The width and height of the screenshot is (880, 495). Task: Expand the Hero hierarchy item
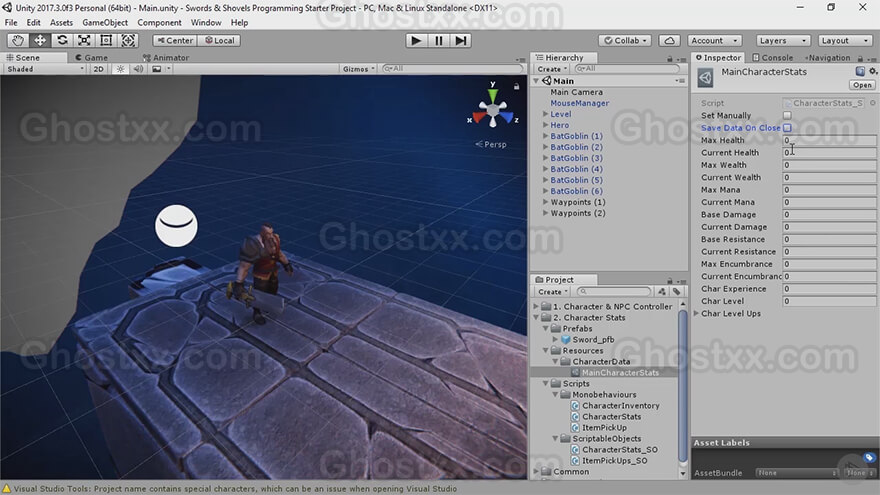(545, 125)
